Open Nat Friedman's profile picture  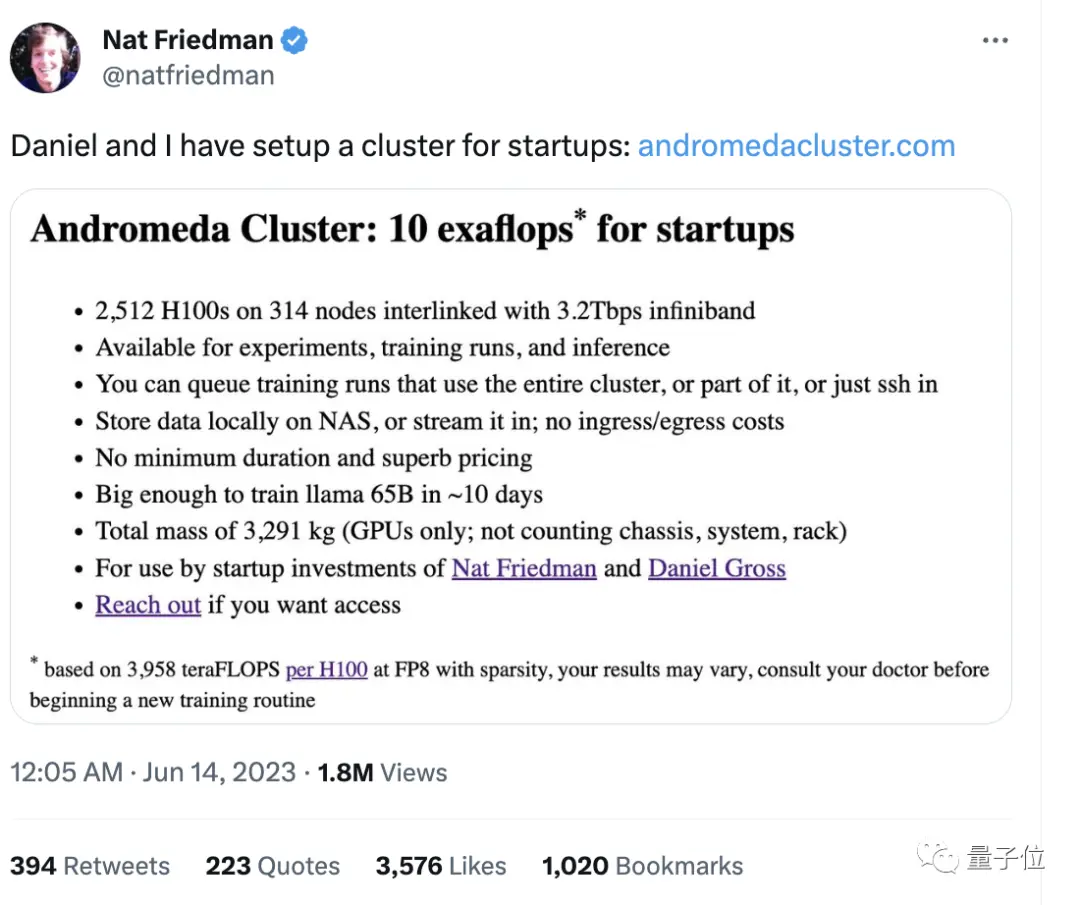tap(45, 58)
